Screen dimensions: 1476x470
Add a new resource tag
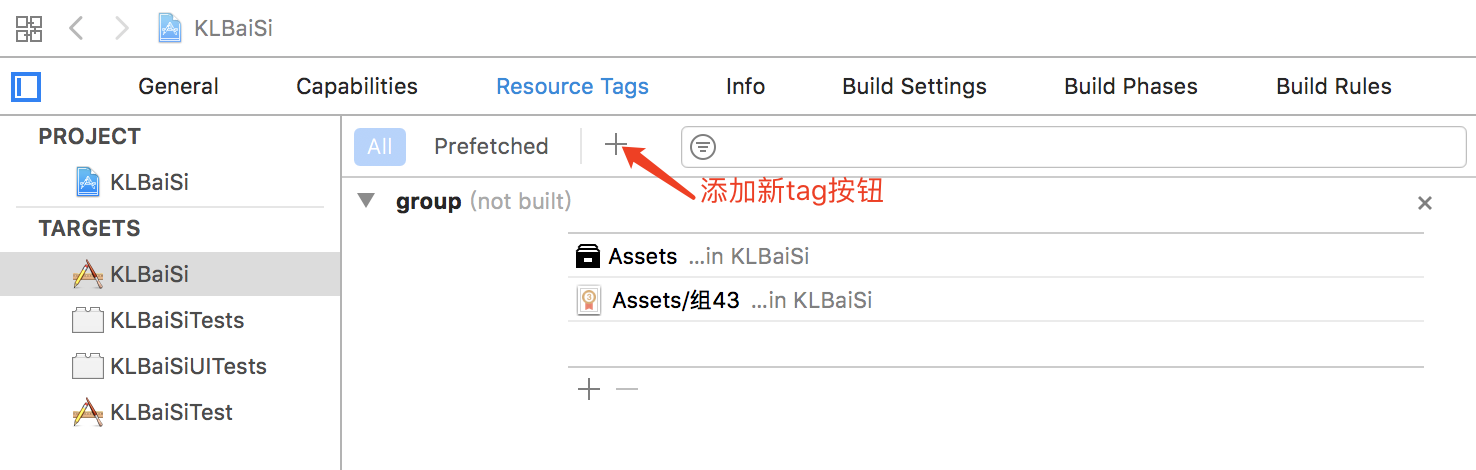[615, 146]
